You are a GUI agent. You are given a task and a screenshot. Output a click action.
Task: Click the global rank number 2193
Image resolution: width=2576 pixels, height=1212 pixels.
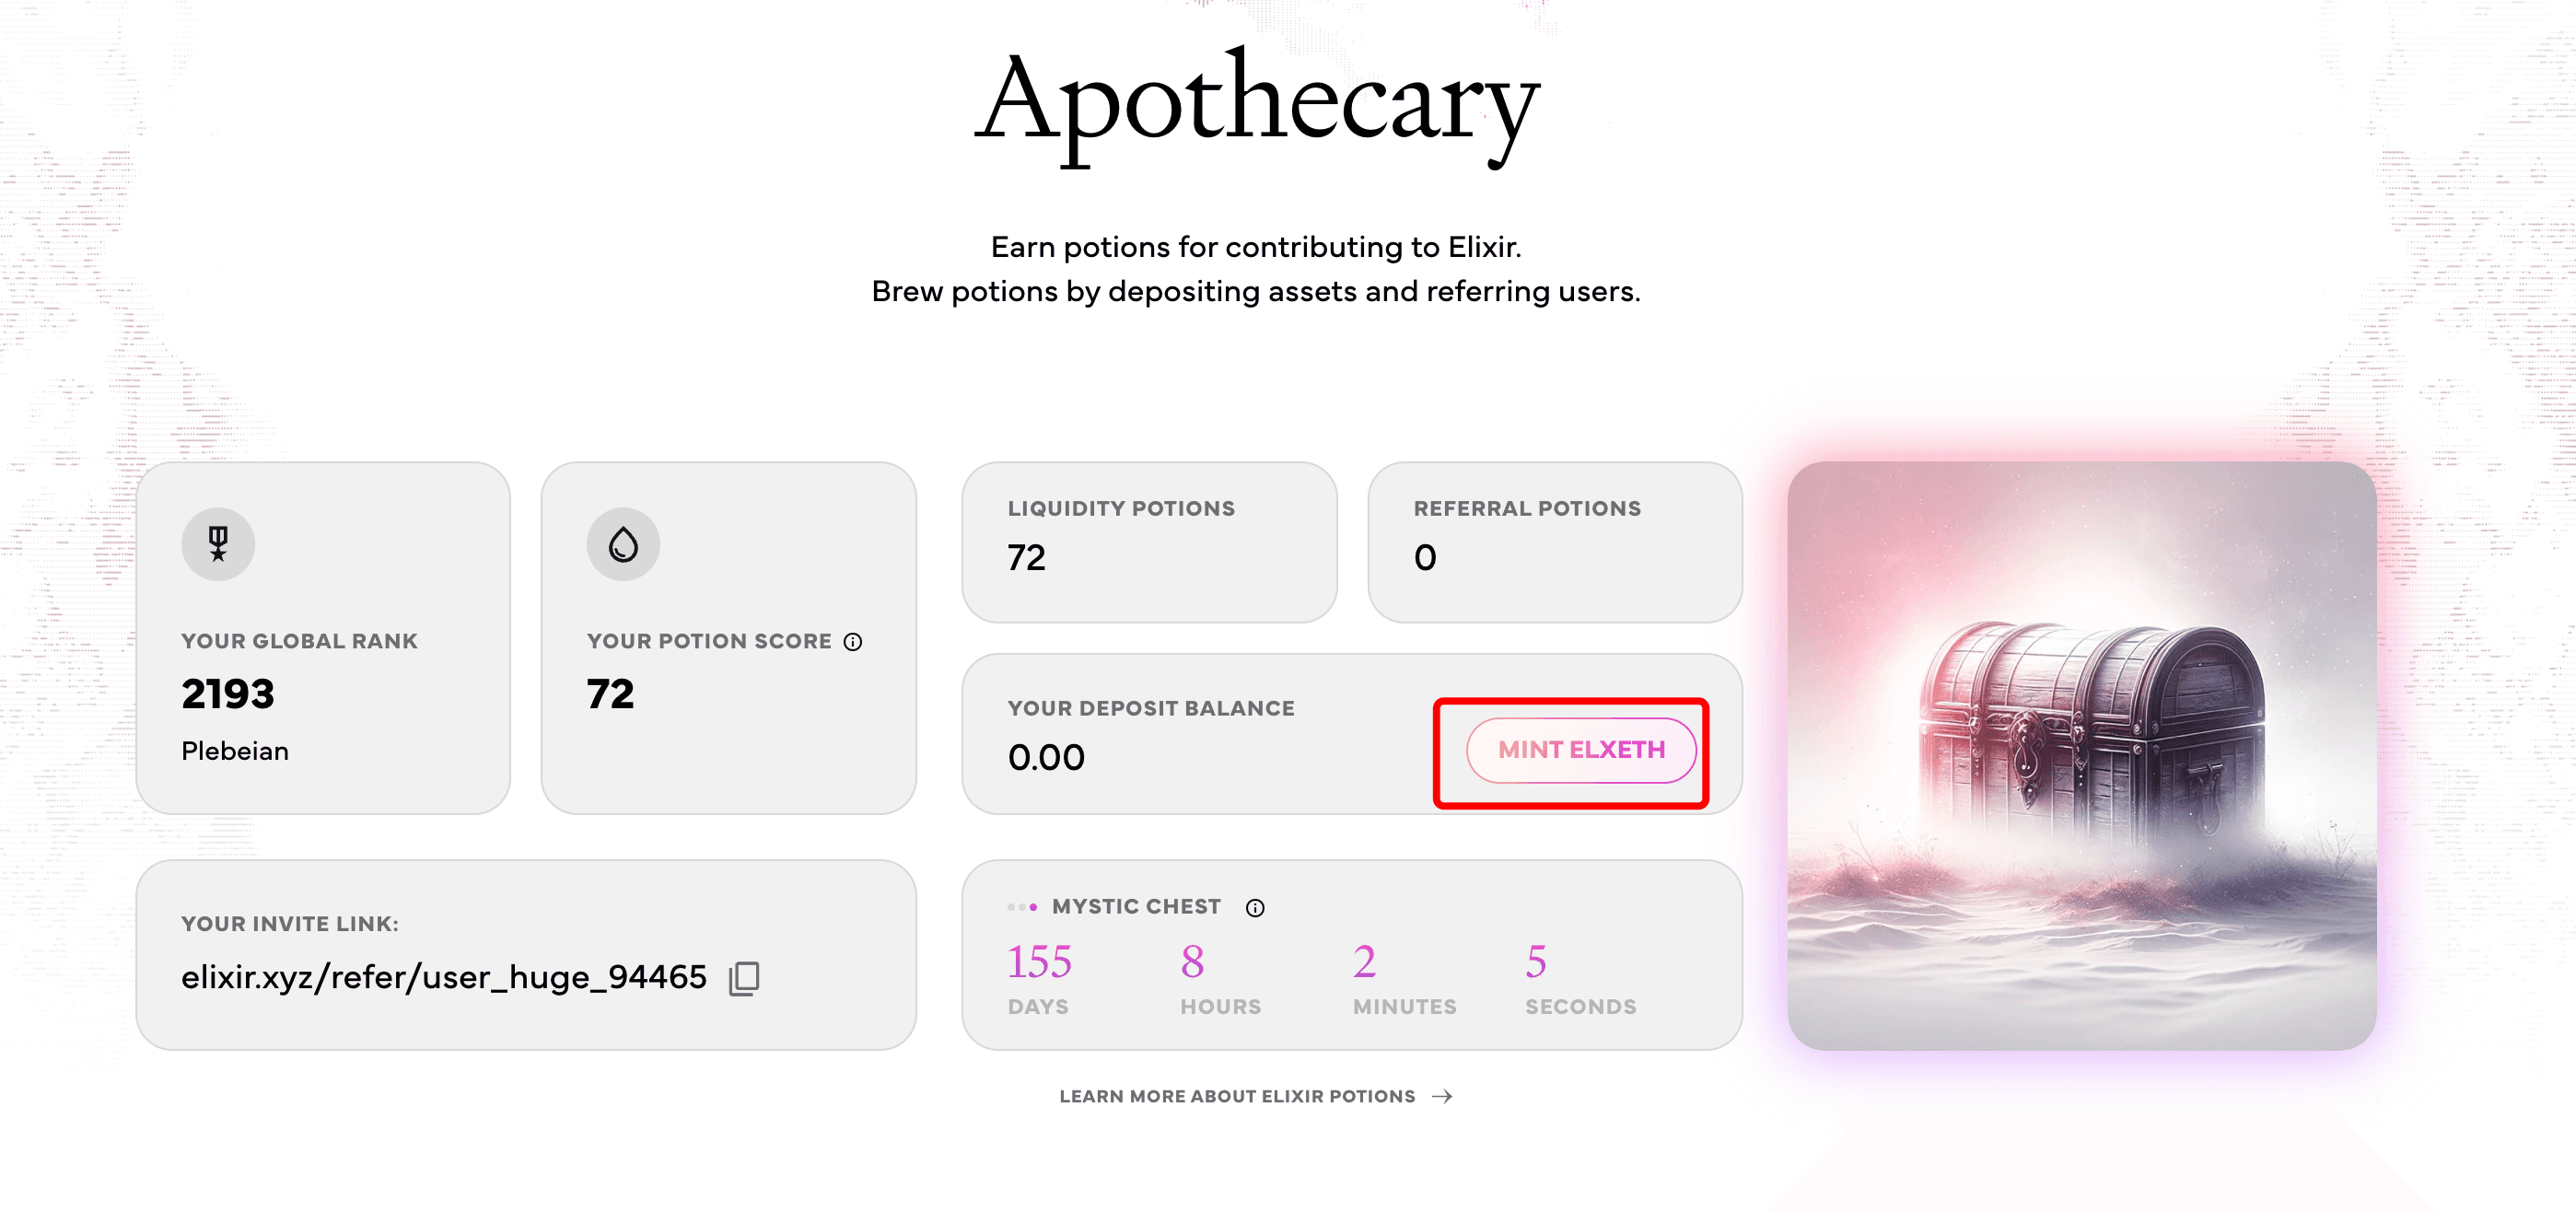pos(227,694)
